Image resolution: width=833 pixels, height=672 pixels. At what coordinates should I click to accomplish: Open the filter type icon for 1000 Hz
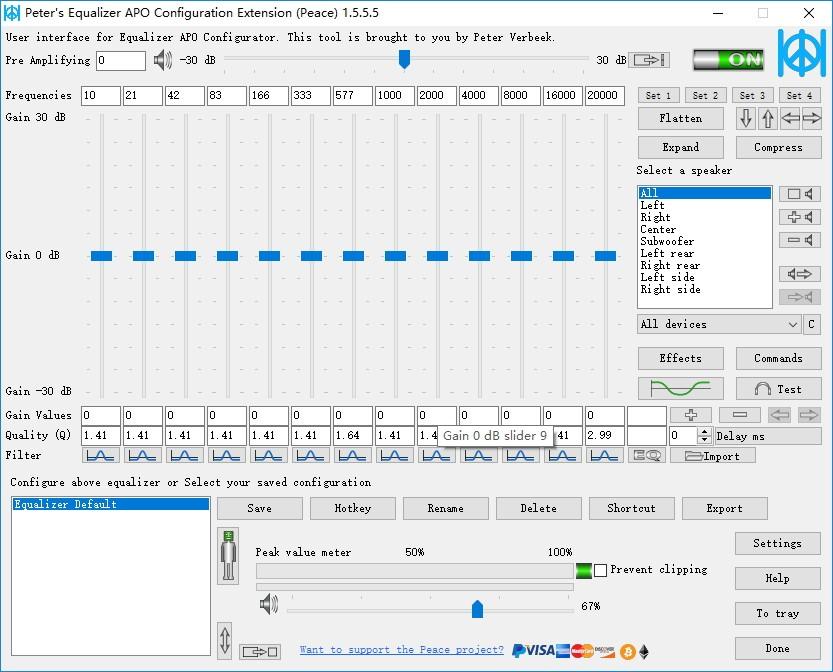(x=394, y=455)
